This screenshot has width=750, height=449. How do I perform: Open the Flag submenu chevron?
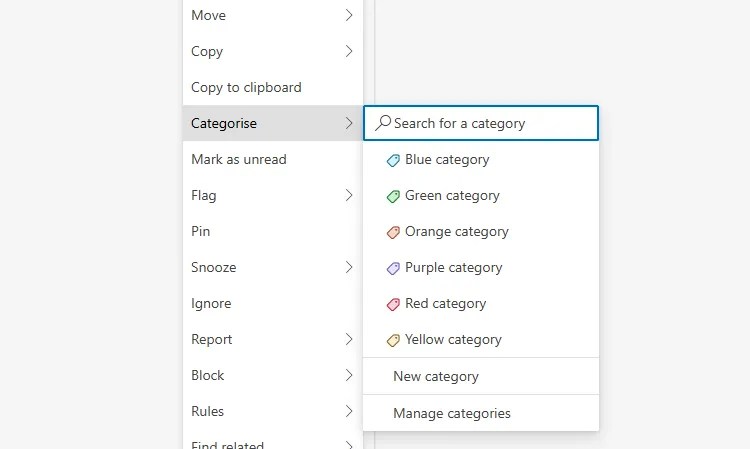point(349,195)
